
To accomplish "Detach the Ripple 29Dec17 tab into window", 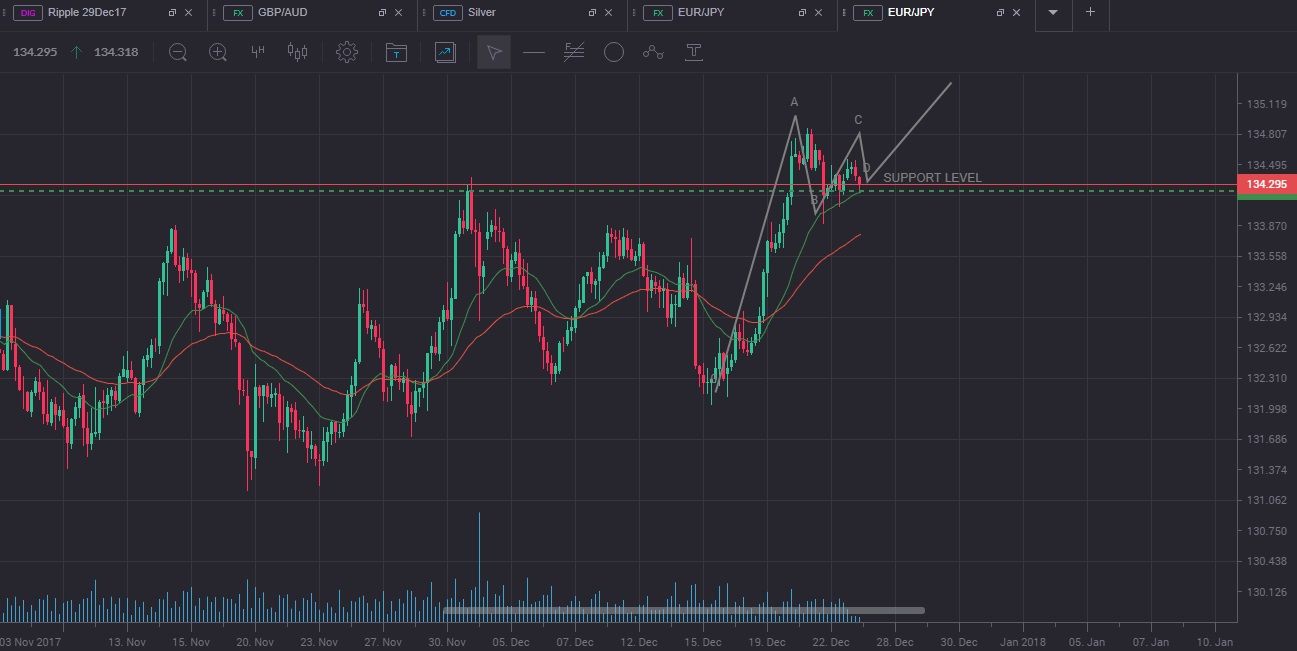I will coord(172,13).
